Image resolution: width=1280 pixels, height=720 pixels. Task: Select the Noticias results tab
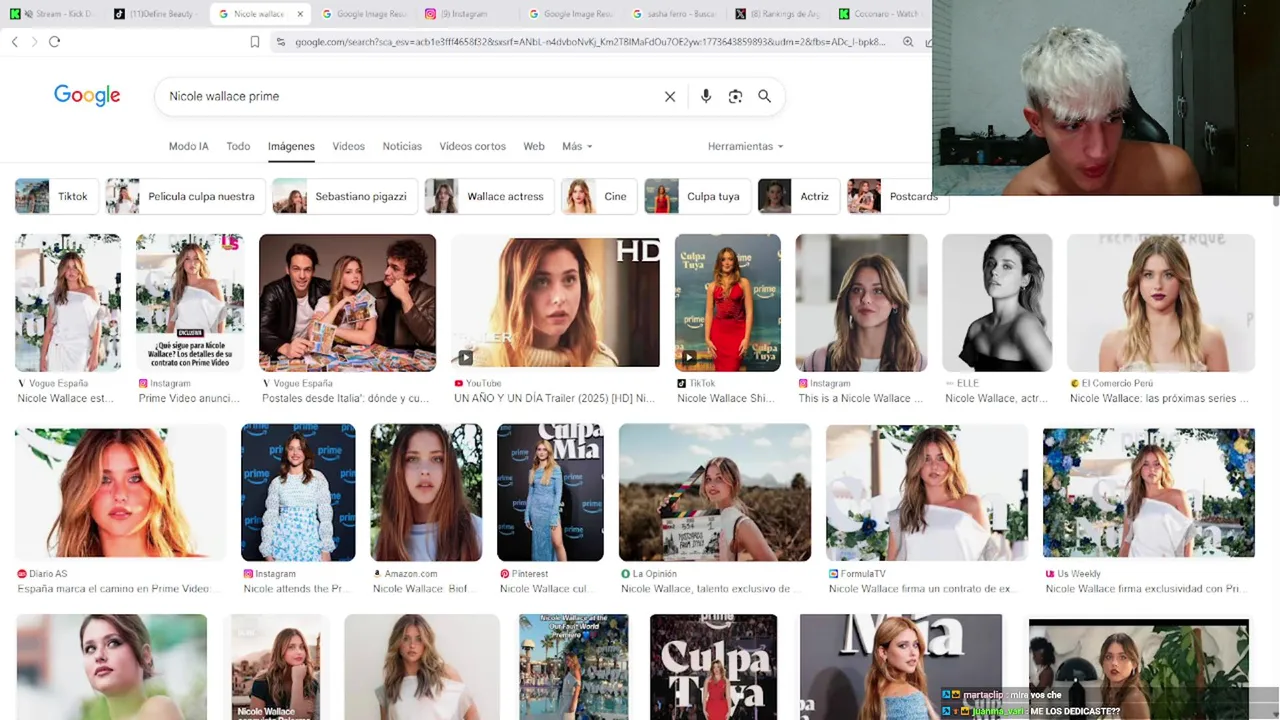[x=402, y=146]
